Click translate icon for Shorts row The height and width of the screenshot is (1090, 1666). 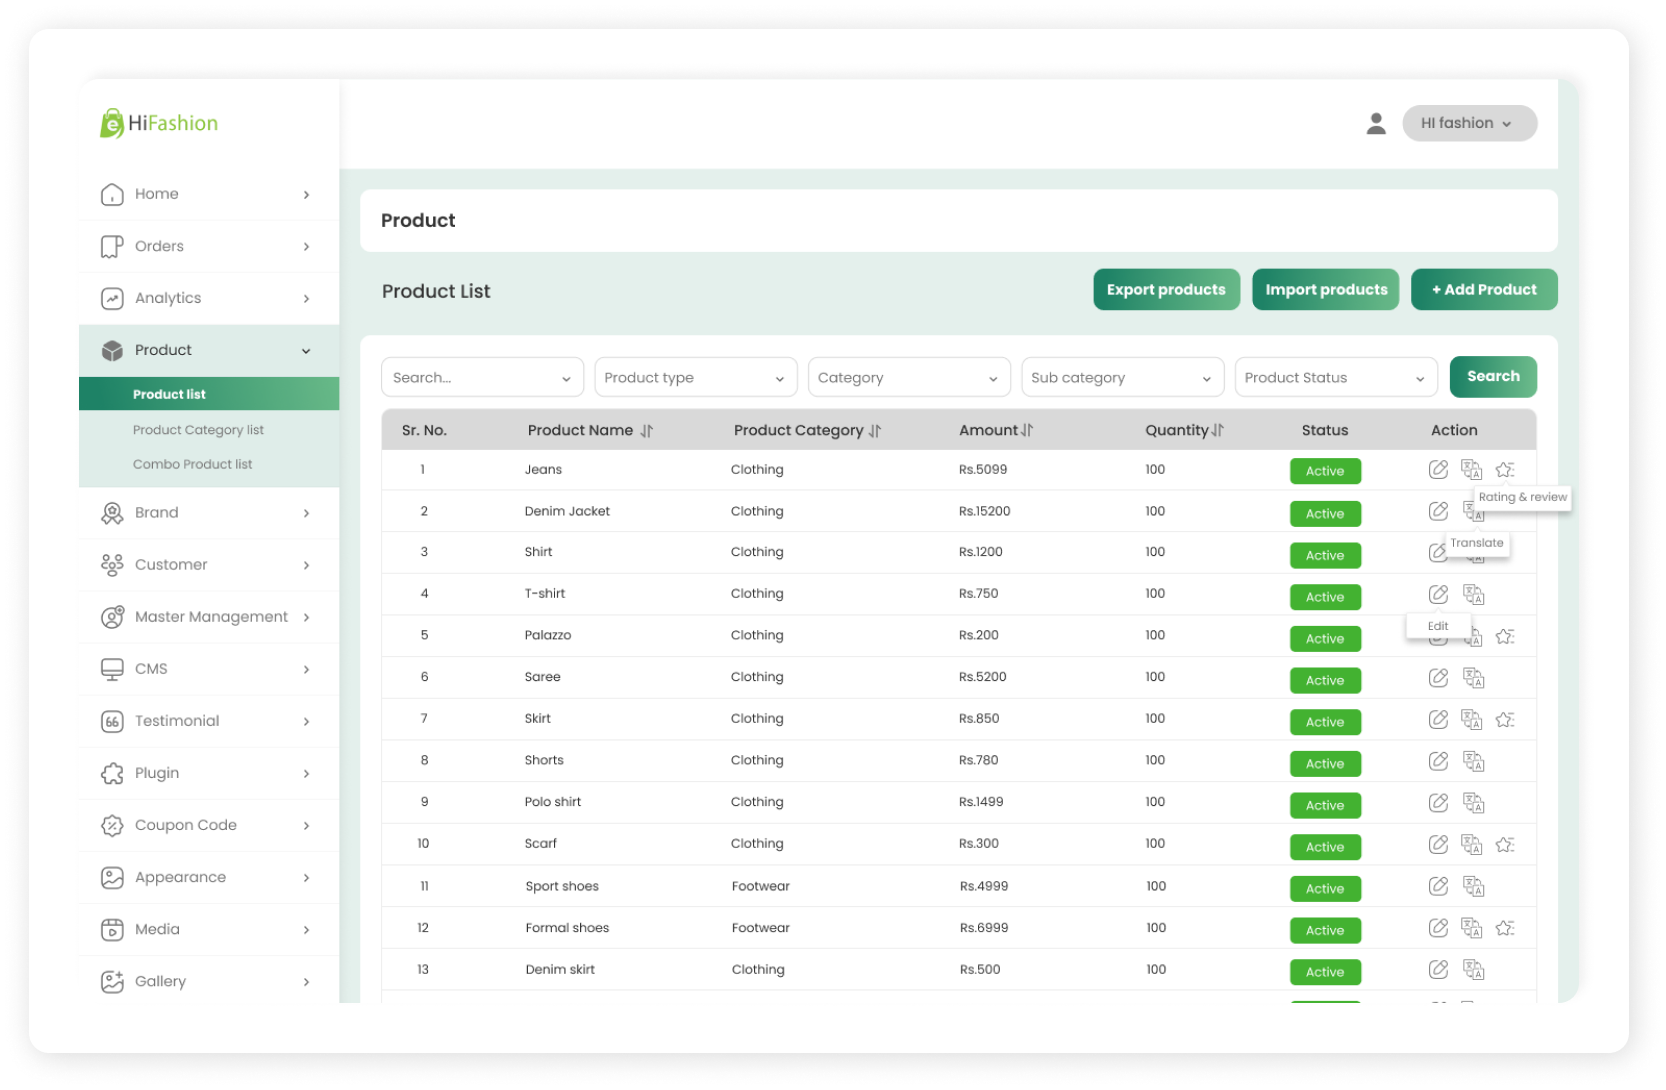(1473, 761)
